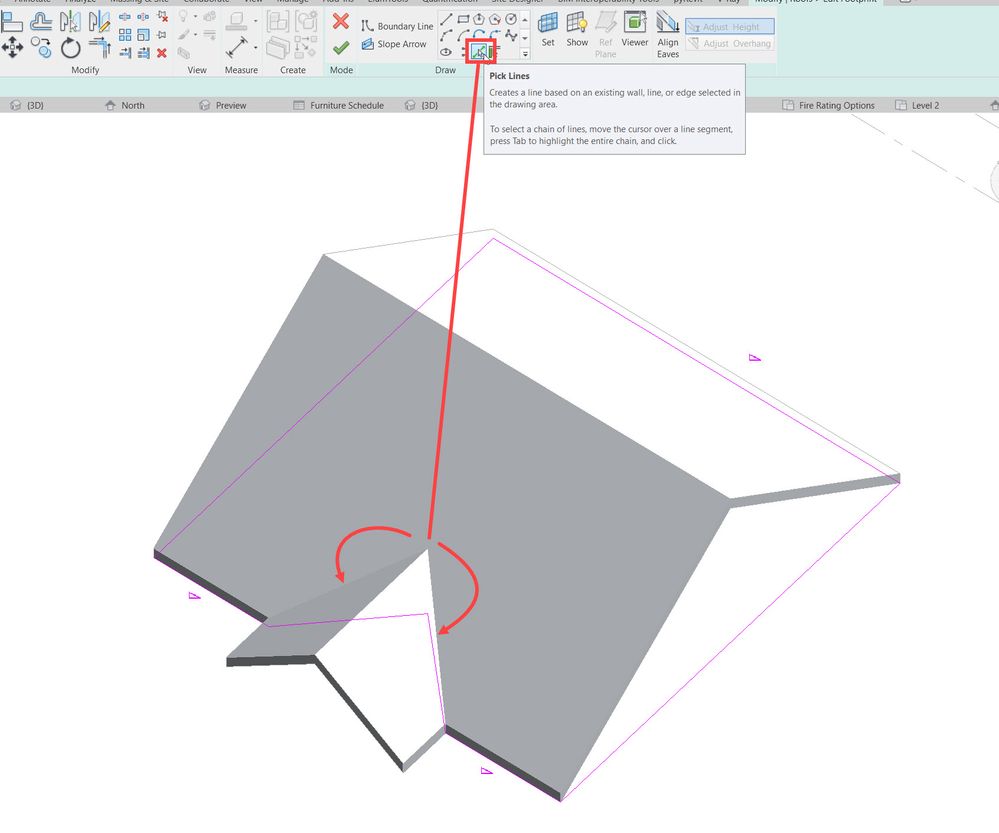999x833 pixels.
Task: Click Show work plane button
Action: tap(577, 30)
